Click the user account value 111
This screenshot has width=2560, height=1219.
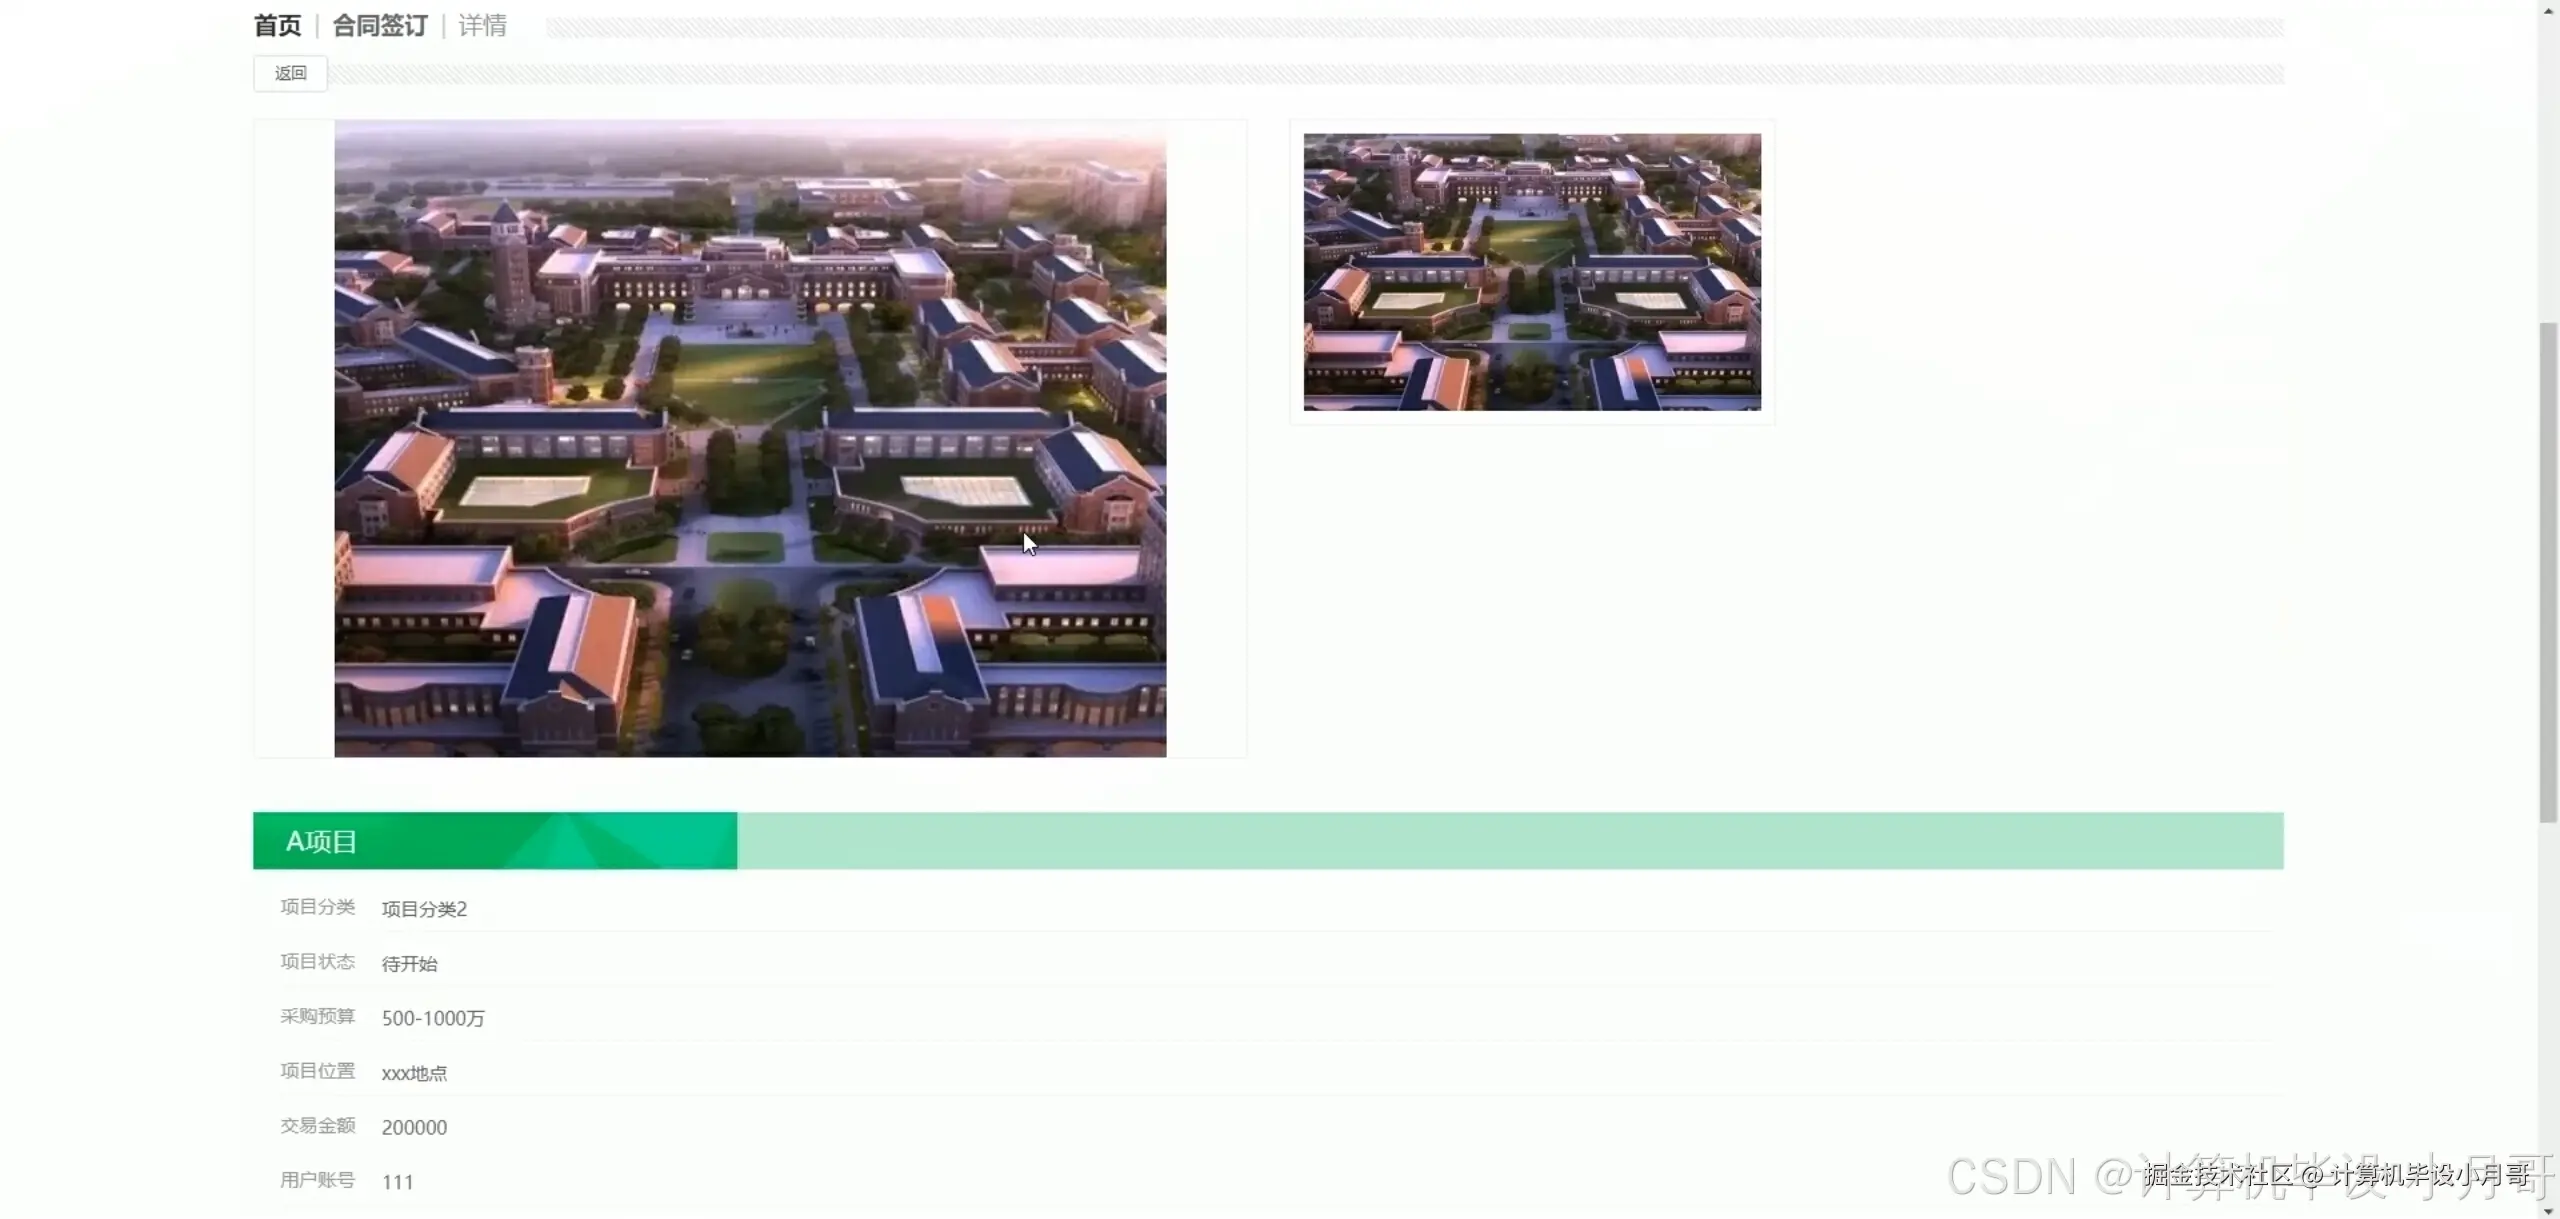397,1182
